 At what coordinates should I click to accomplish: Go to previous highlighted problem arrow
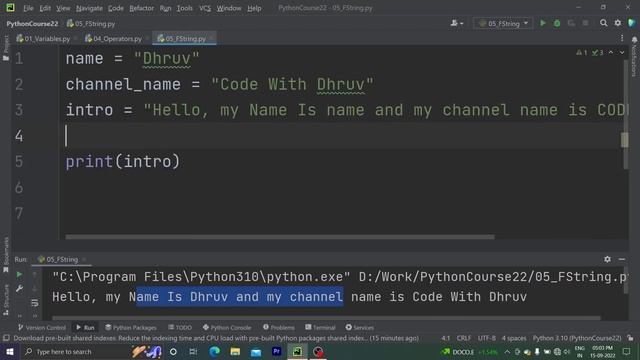point(611,53)
